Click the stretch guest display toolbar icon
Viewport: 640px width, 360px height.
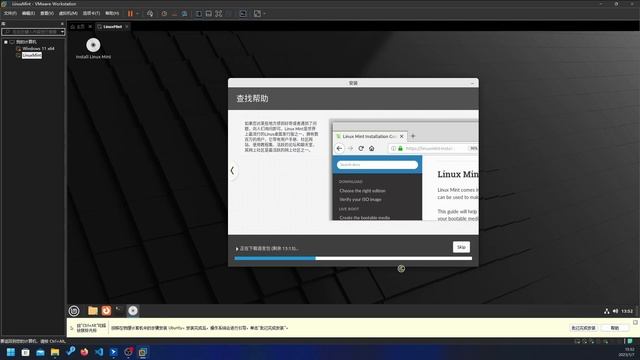[257, 13]
